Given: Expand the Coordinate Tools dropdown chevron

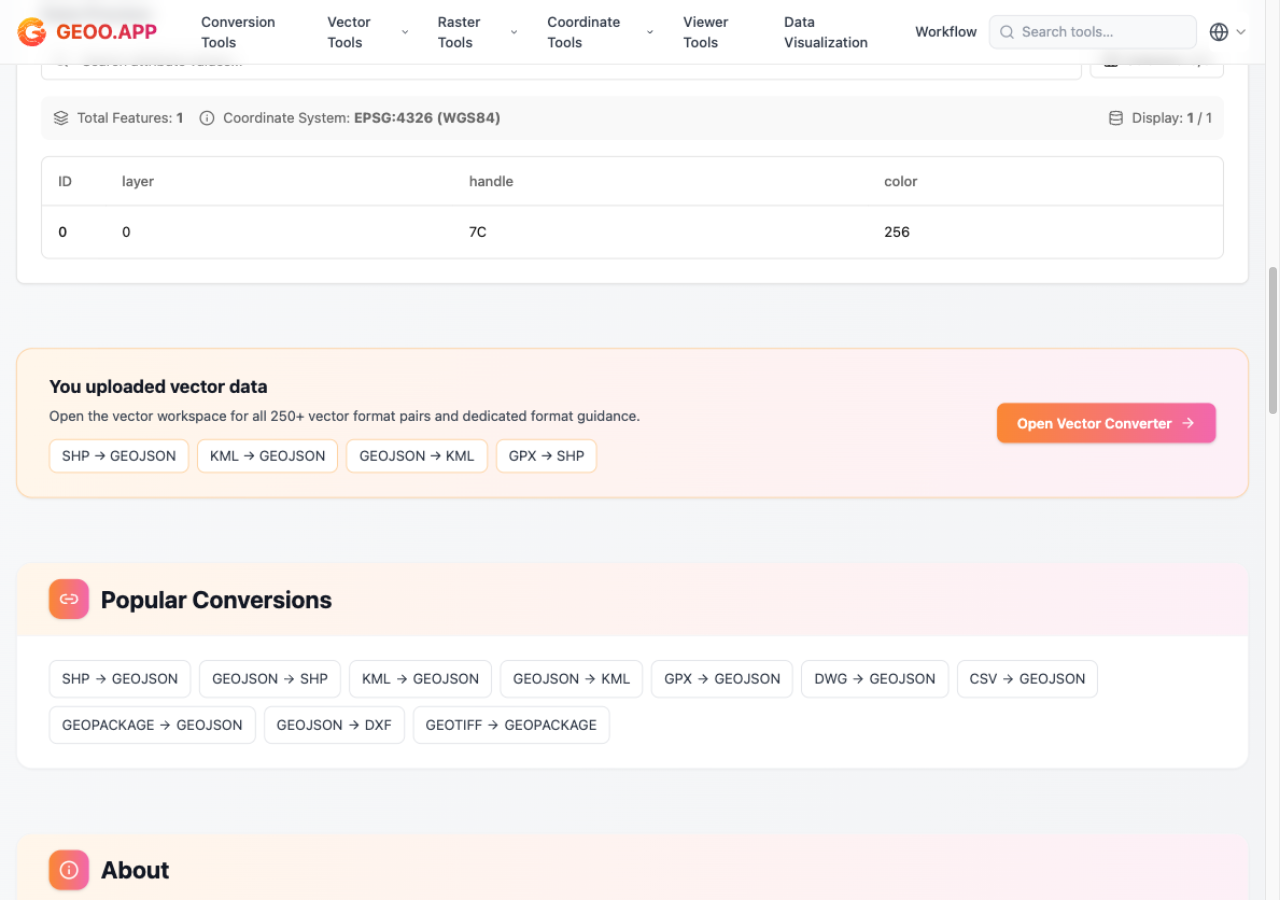Looking at the screenshot, I should coord(650,32).
